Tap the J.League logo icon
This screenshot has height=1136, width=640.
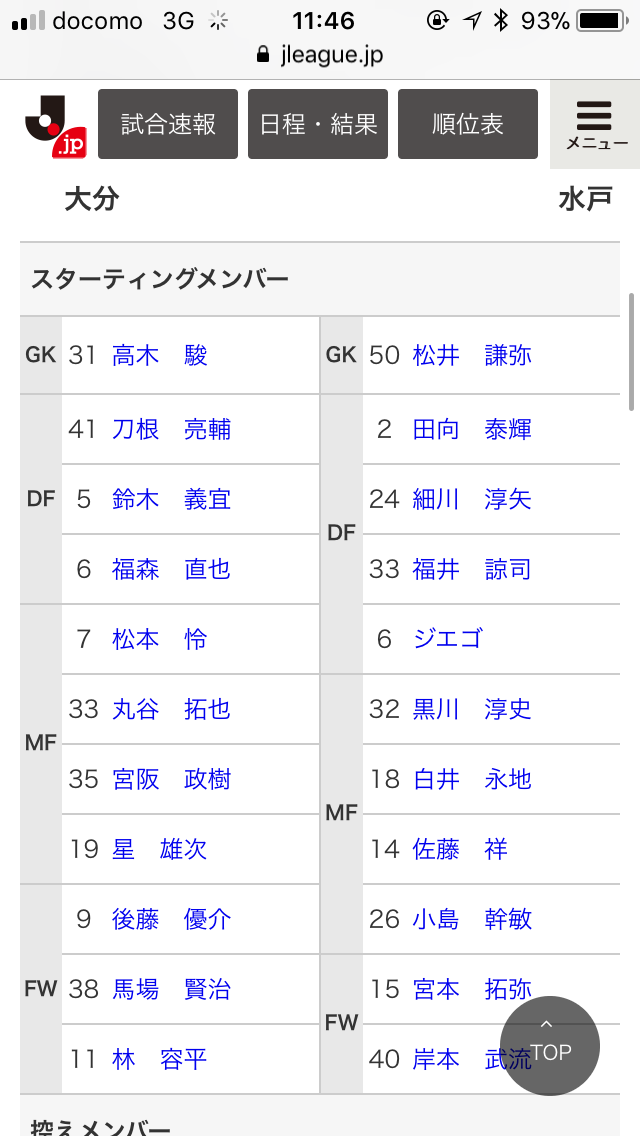(x=53, y=124)
